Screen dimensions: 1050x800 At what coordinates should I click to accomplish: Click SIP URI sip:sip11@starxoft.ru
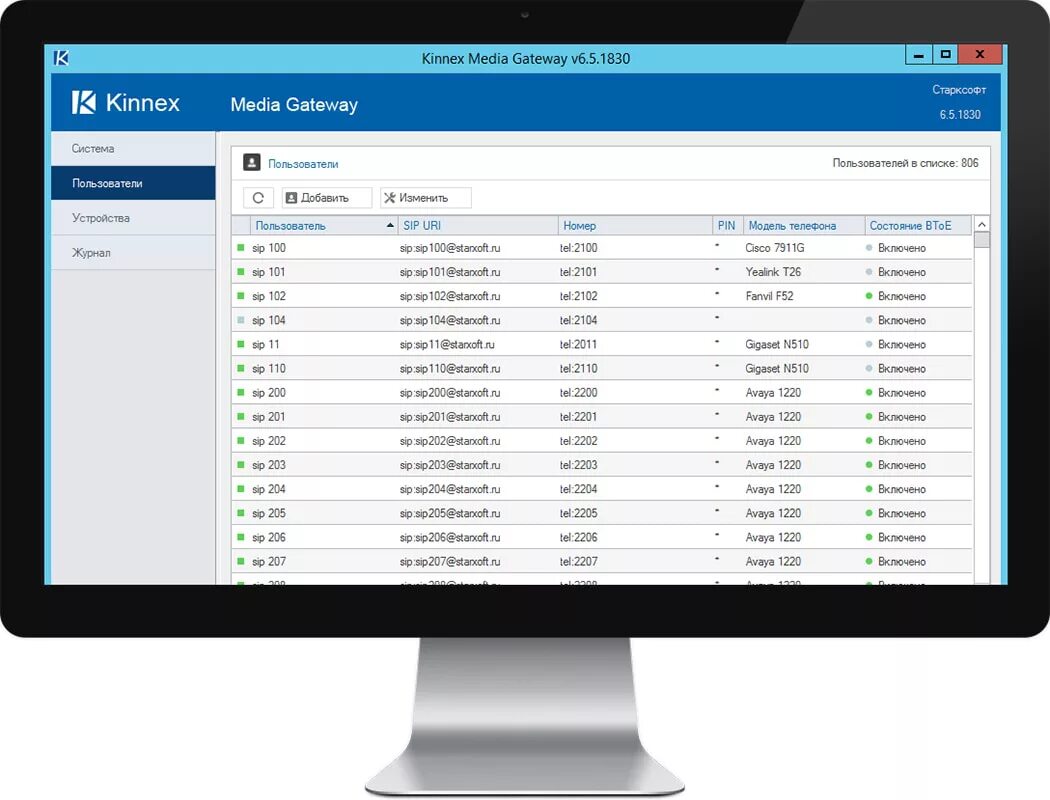click(447, 345)
